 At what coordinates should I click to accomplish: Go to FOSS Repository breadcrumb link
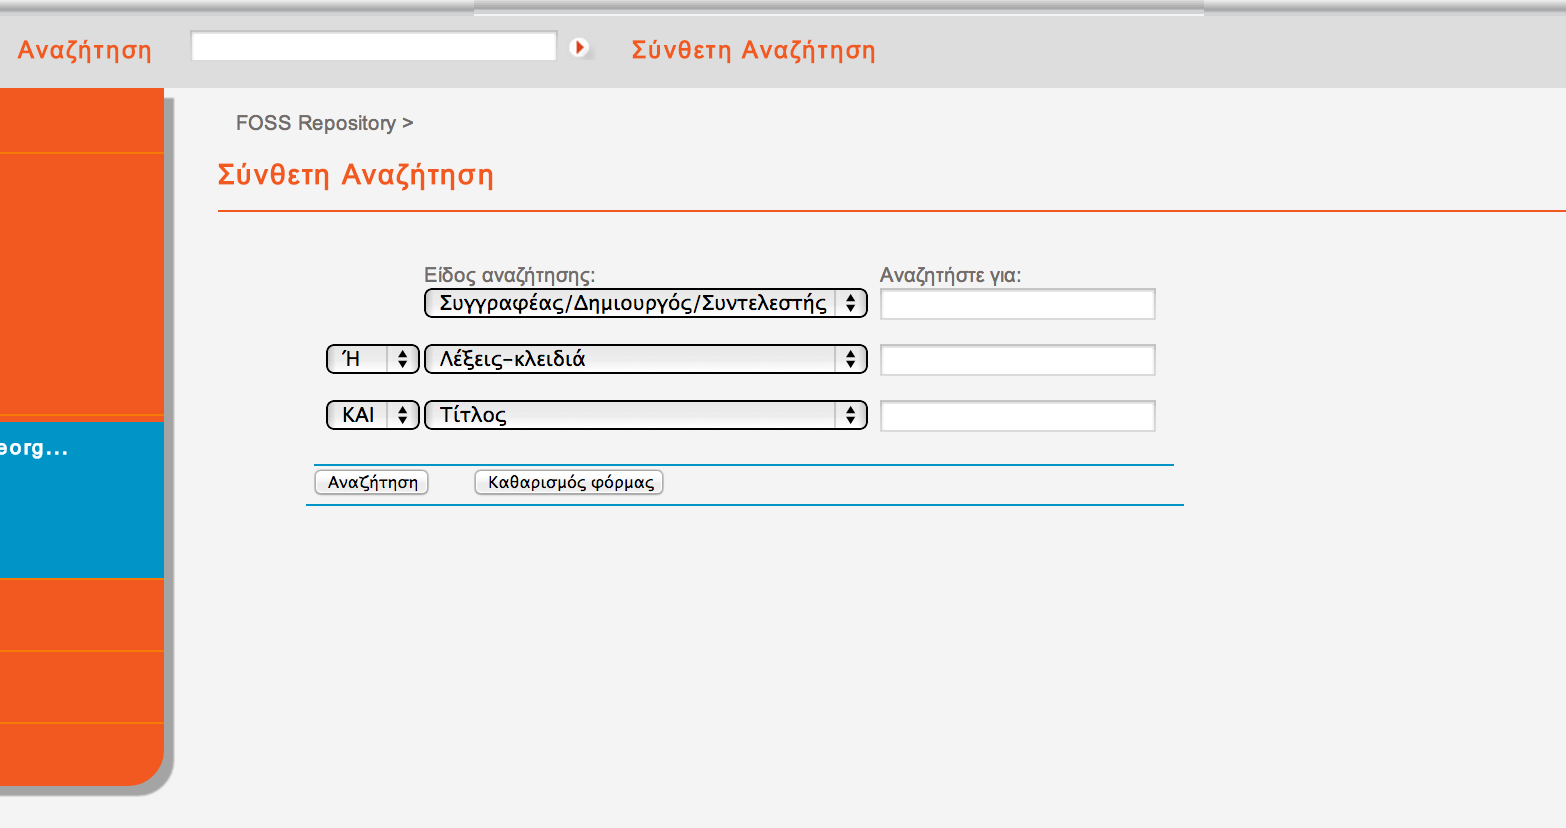point(316,123)
